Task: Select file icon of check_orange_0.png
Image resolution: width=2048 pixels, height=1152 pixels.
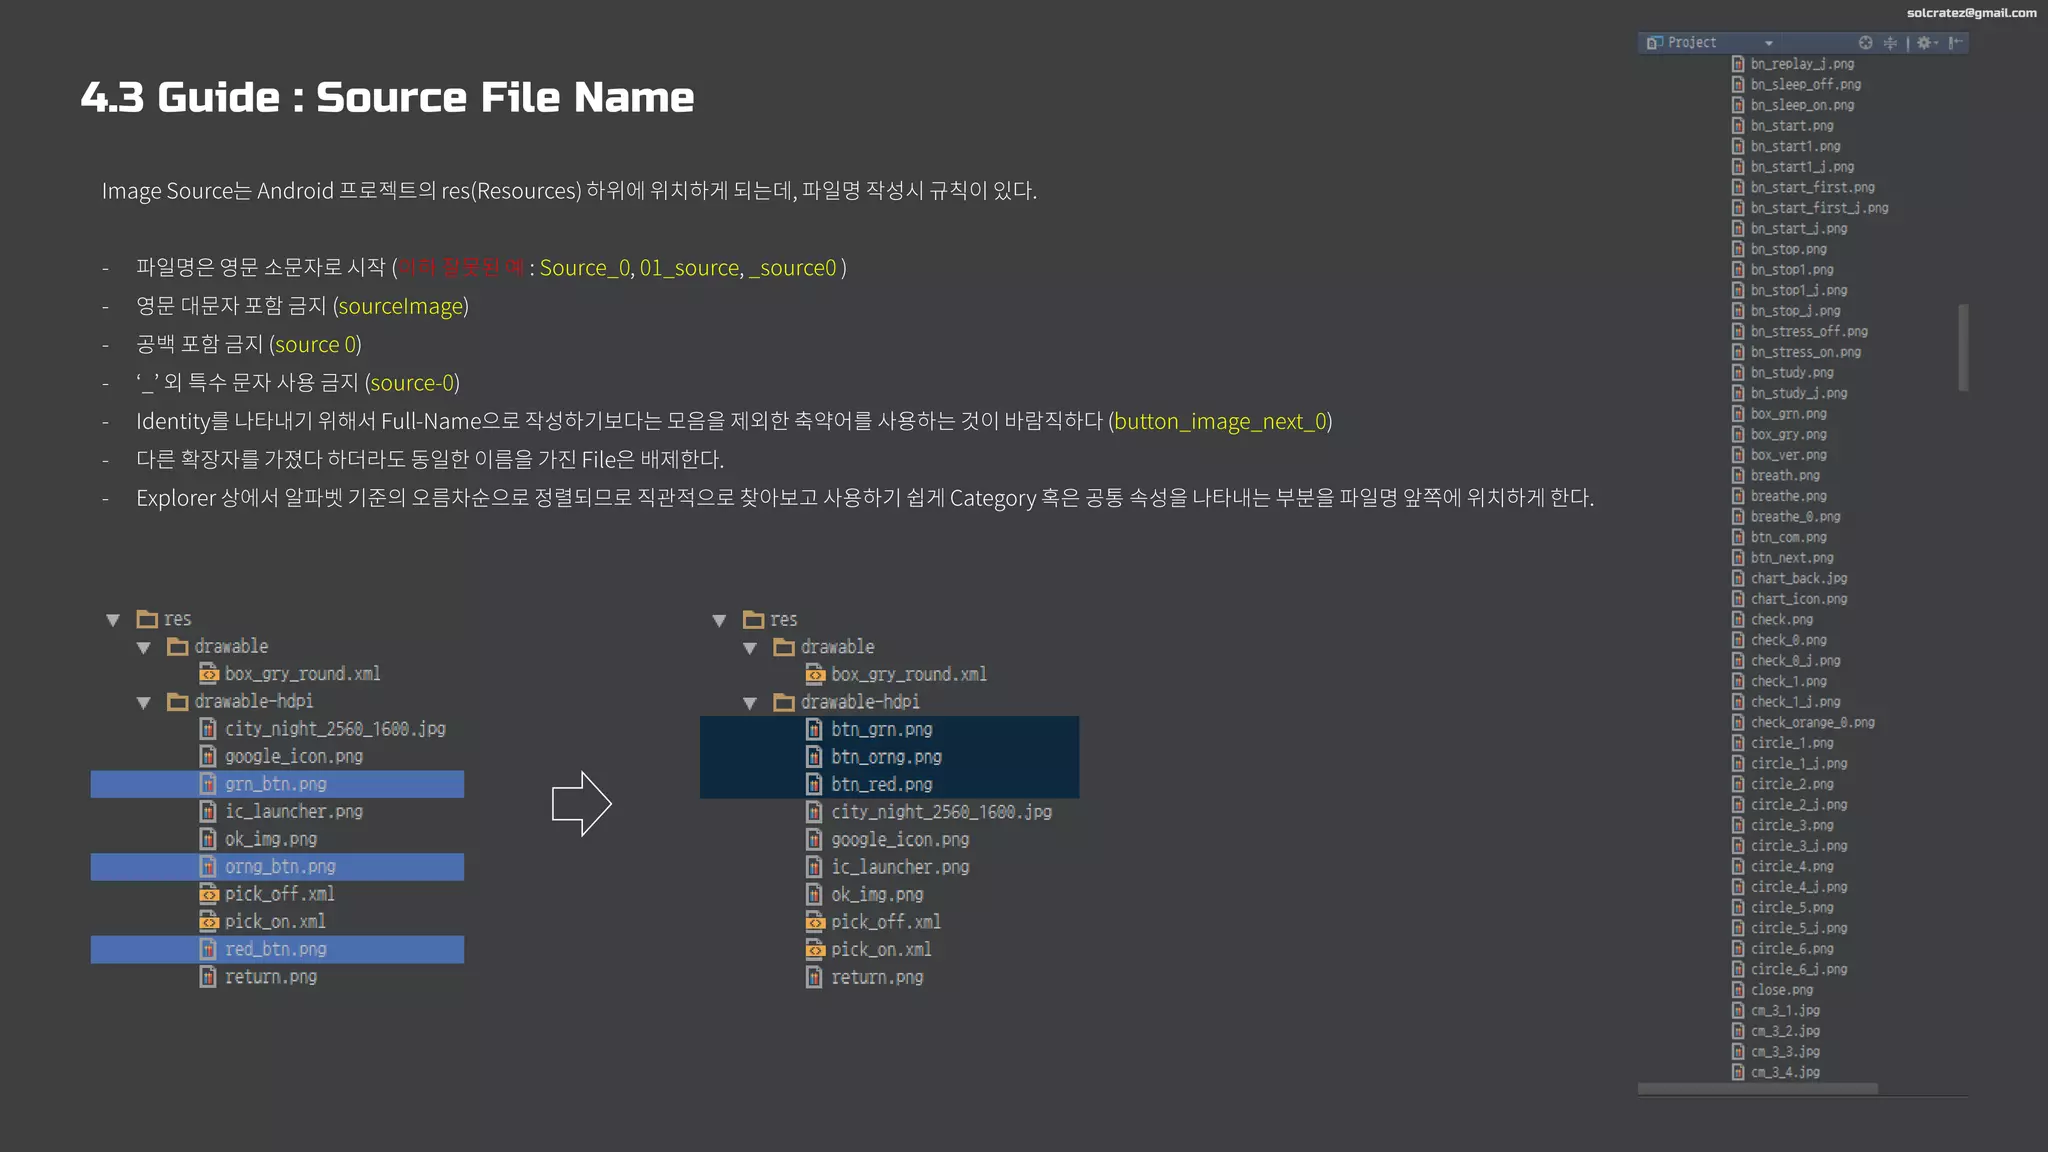Action: 1738,723
